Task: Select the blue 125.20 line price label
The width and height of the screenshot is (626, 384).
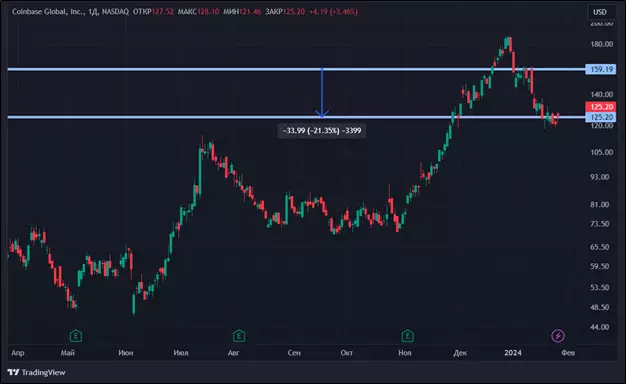Action: pyautogui.click(x=601, y=117)
